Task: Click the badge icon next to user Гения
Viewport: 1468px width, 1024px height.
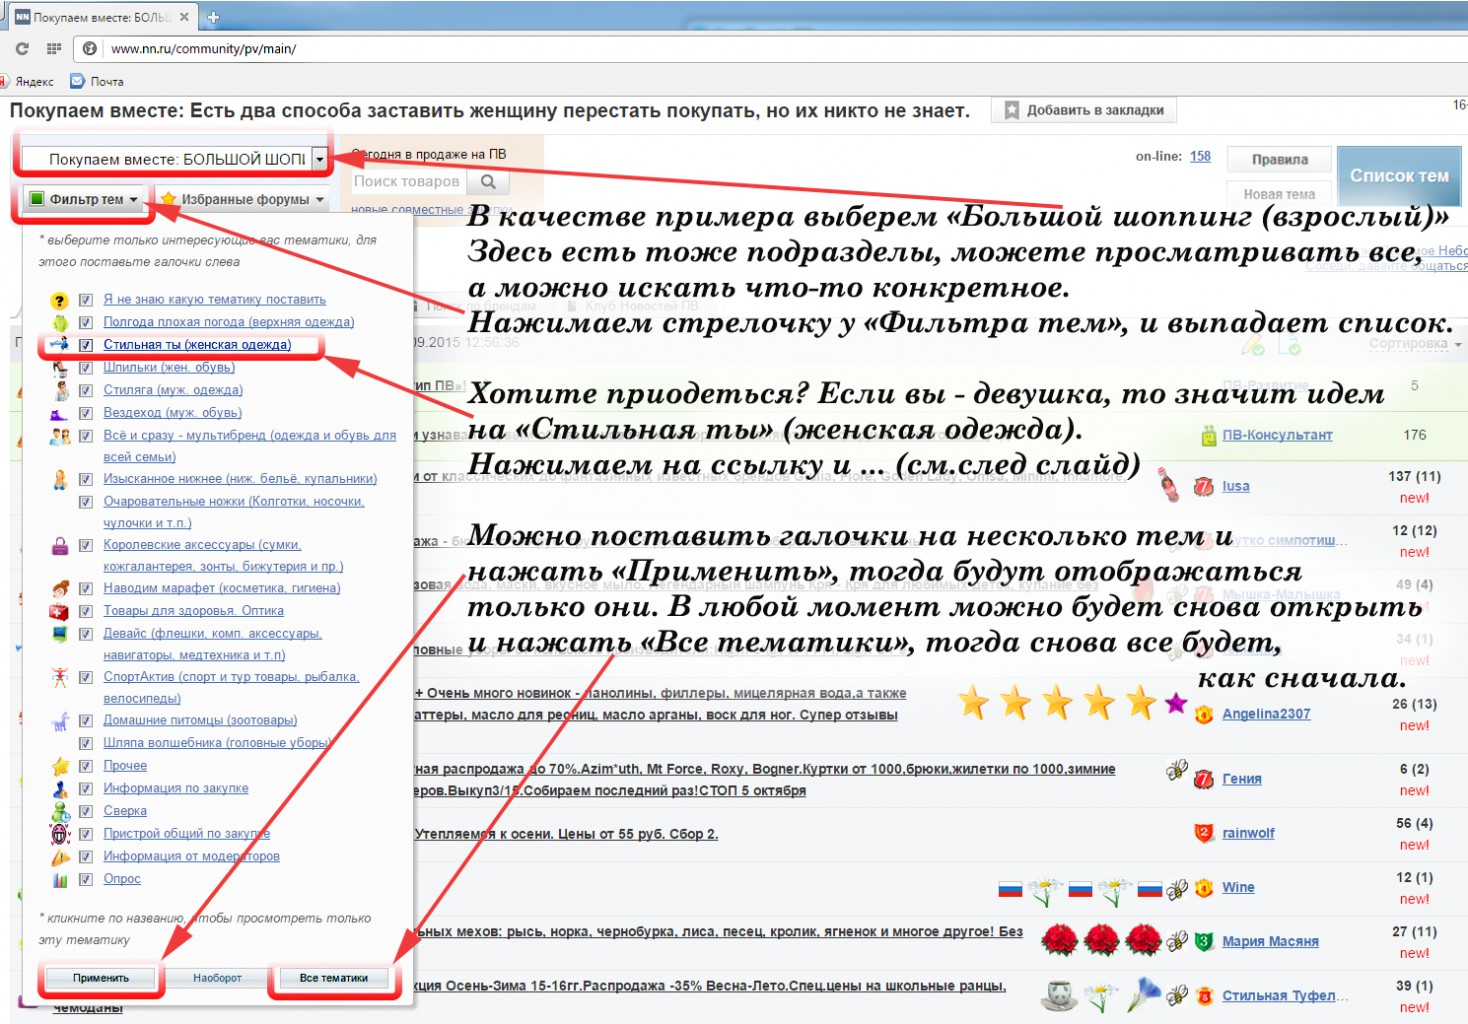Action: point(1204,779)
